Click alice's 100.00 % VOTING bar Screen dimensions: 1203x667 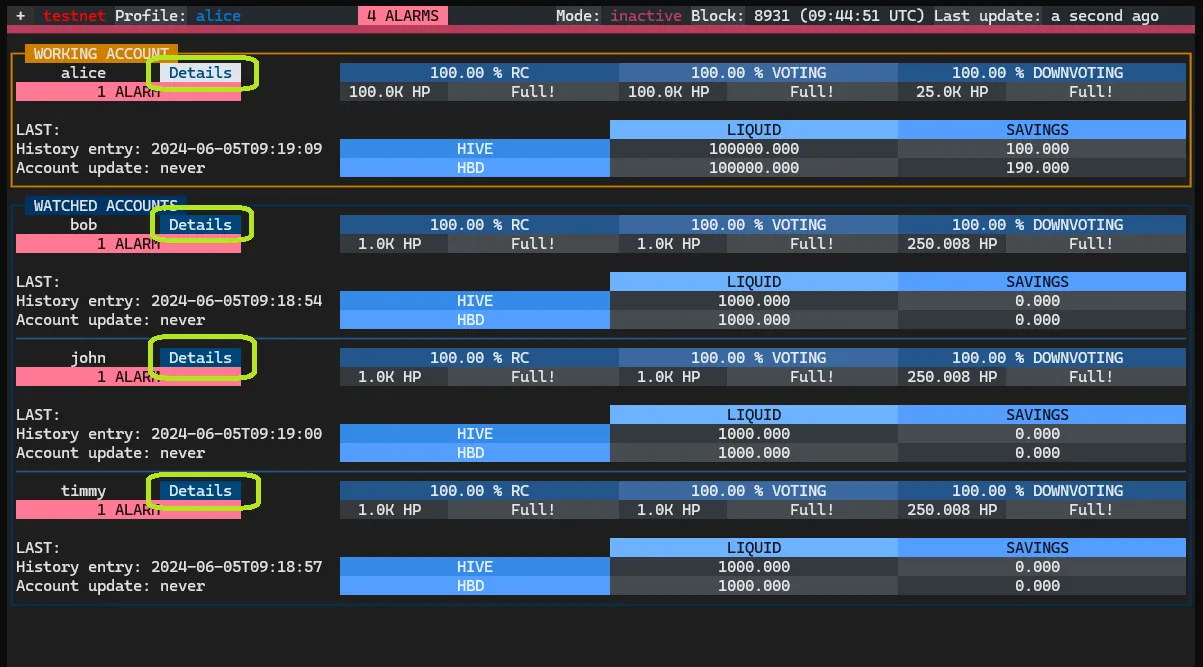coord(758,73)
